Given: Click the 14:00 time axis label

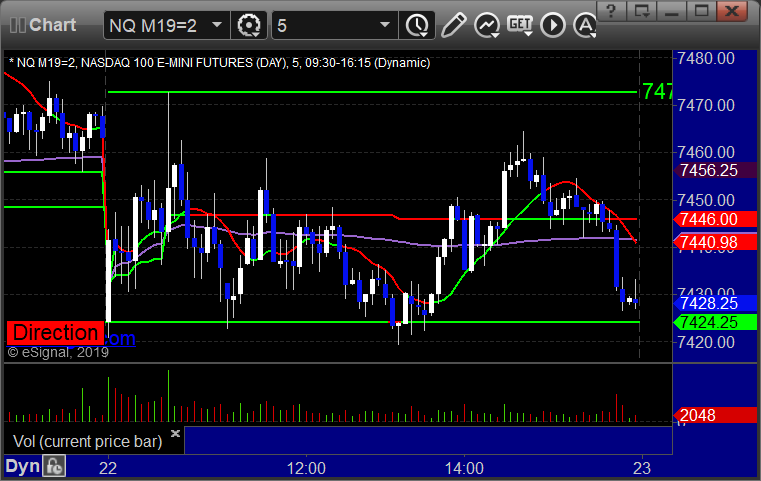Looking at the screenshot, I should pos(464,468).
